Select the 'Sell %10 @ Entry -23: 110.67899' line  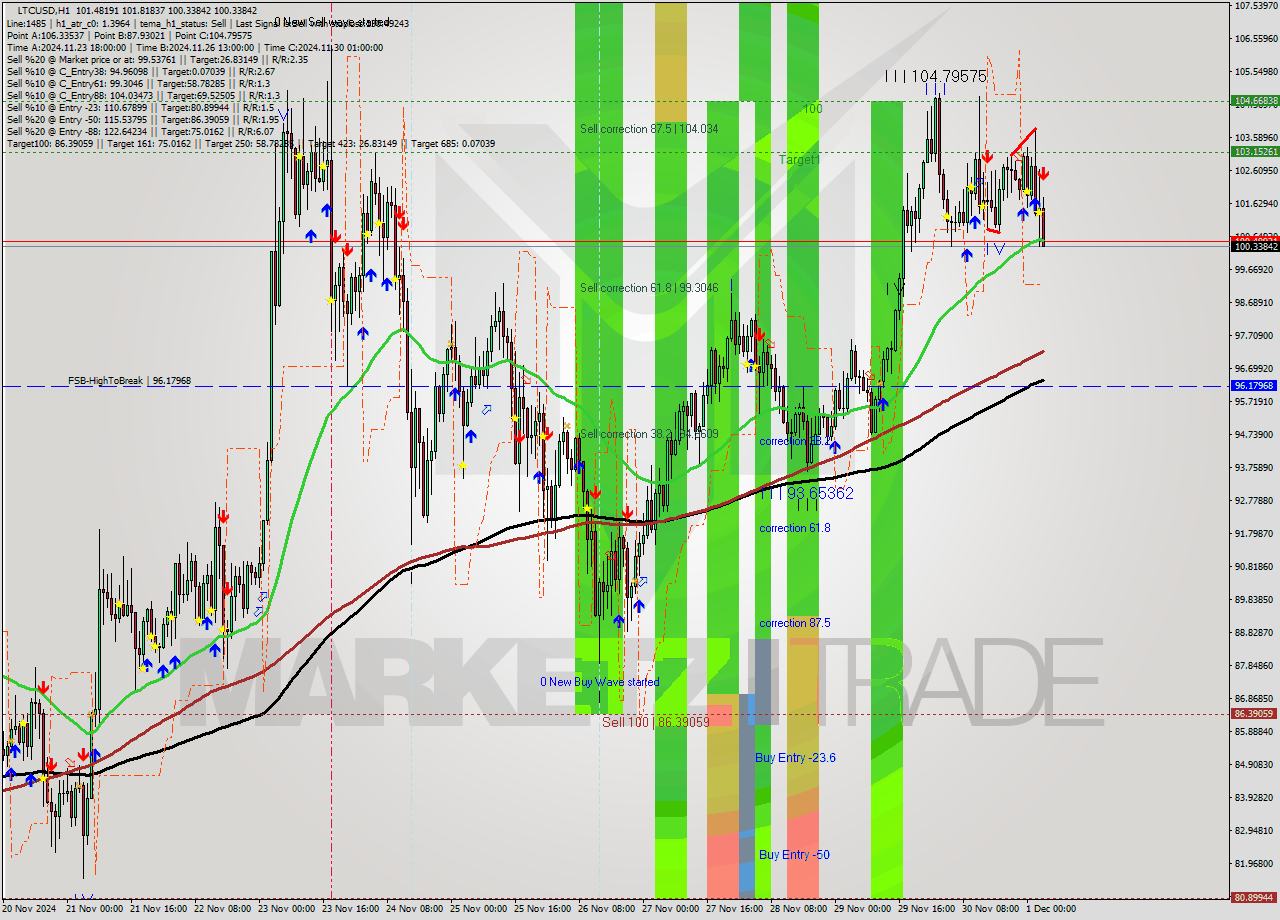click(x=141, y=107)
